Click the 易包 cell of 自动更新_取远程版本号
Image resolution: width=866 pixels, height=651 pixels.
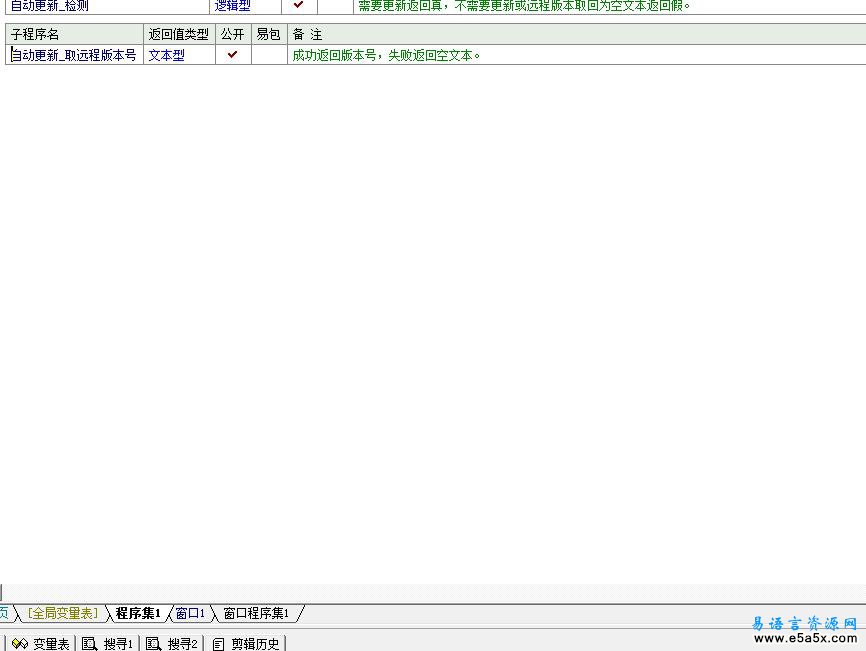point(269,55)
